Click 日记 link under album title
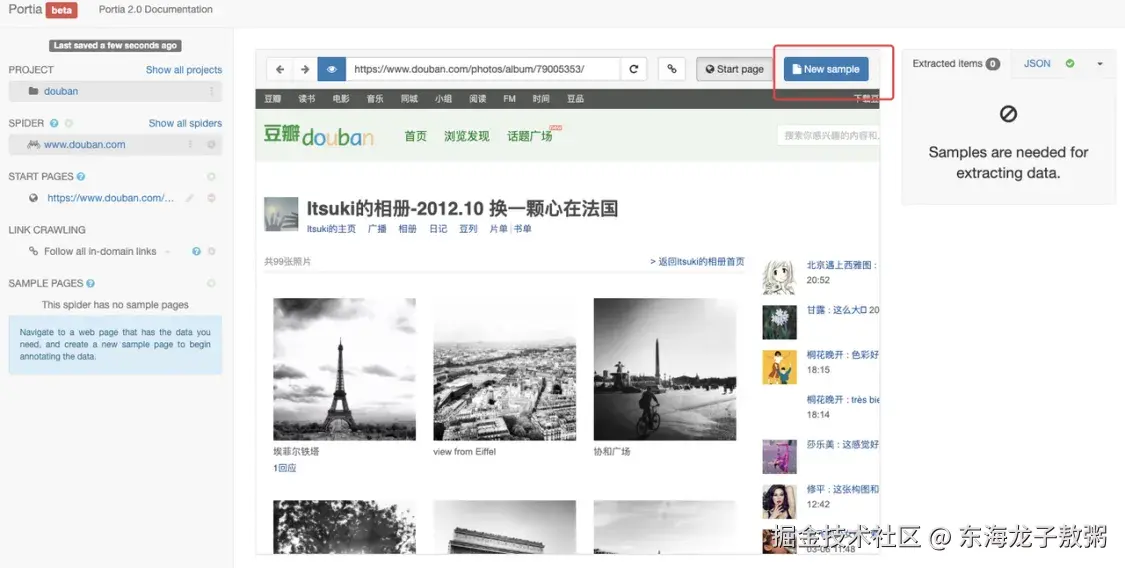This screenshot has height=568, width=1125. point(438,229)
